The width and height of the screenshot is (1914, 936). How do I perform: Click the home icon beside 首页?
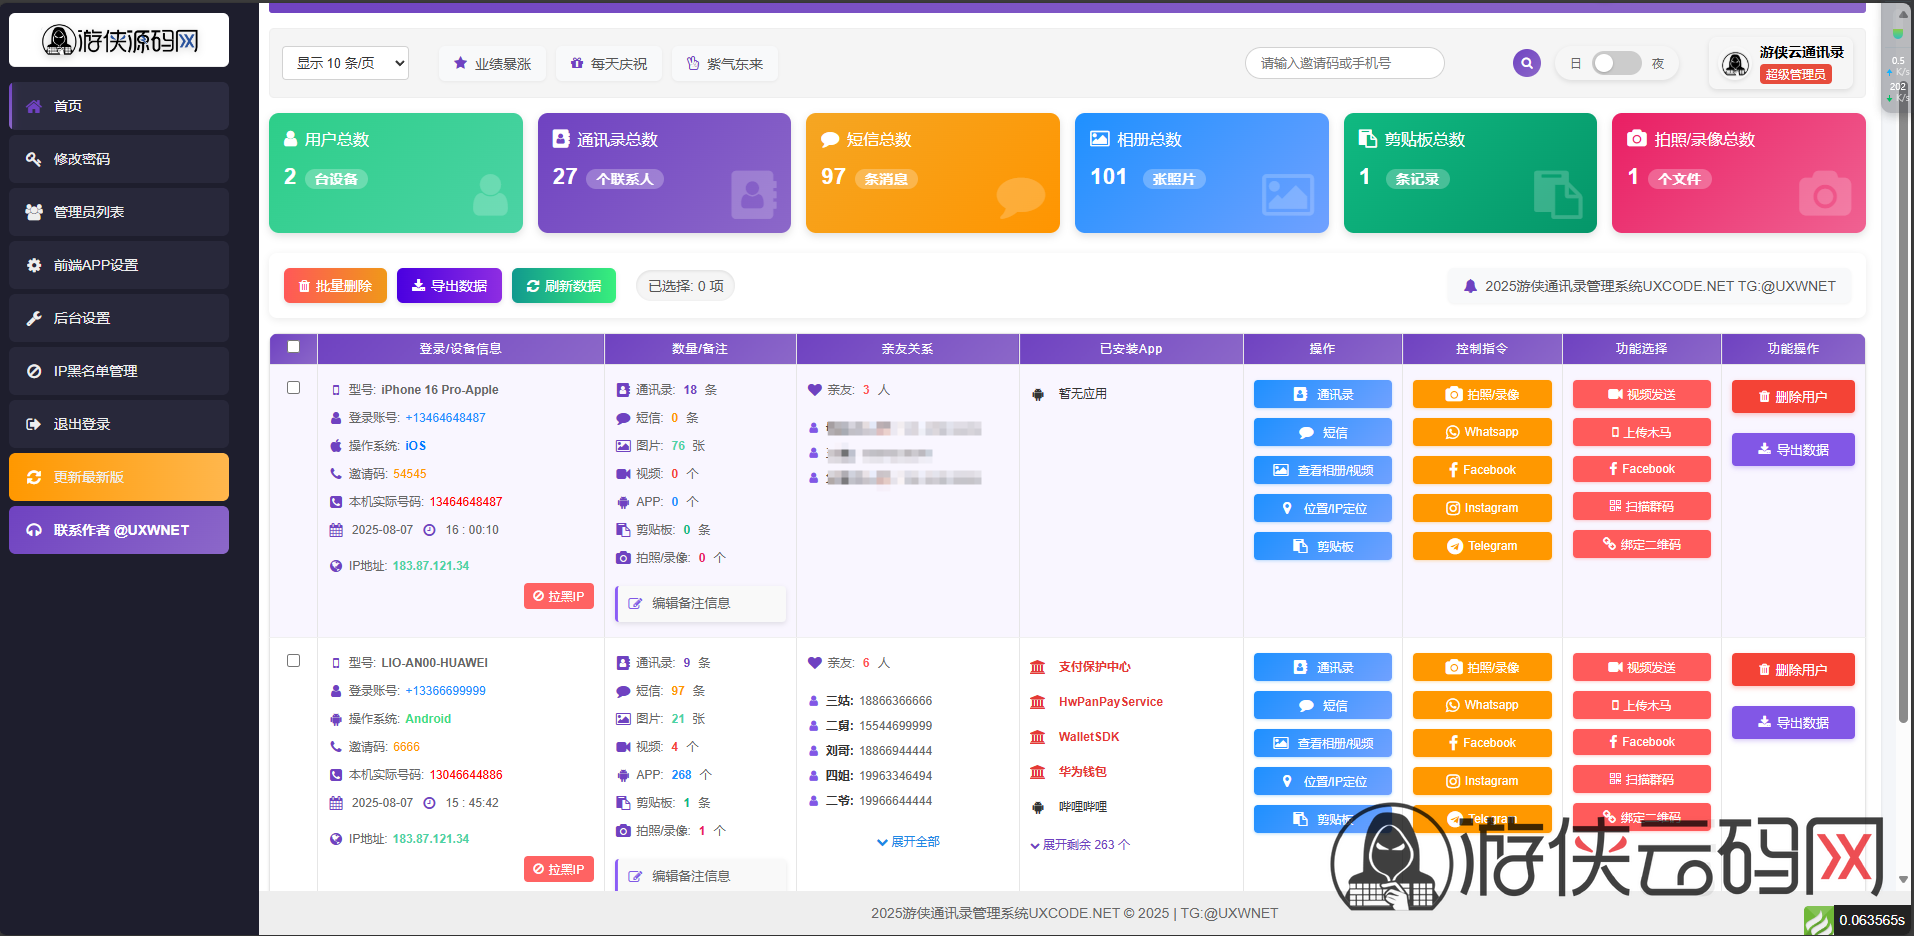(34, 106)
